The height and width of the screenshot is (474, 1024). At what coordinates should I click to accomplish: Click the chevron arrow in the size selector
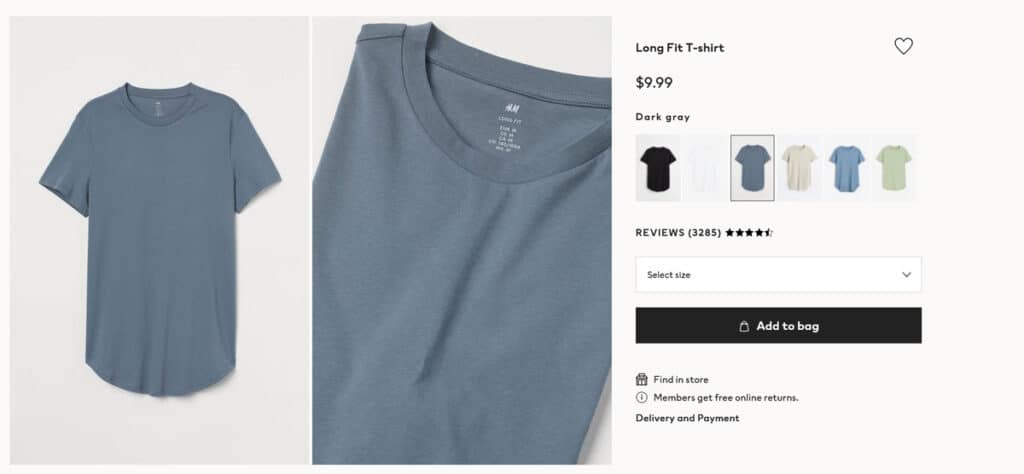[x=906, y=275]
